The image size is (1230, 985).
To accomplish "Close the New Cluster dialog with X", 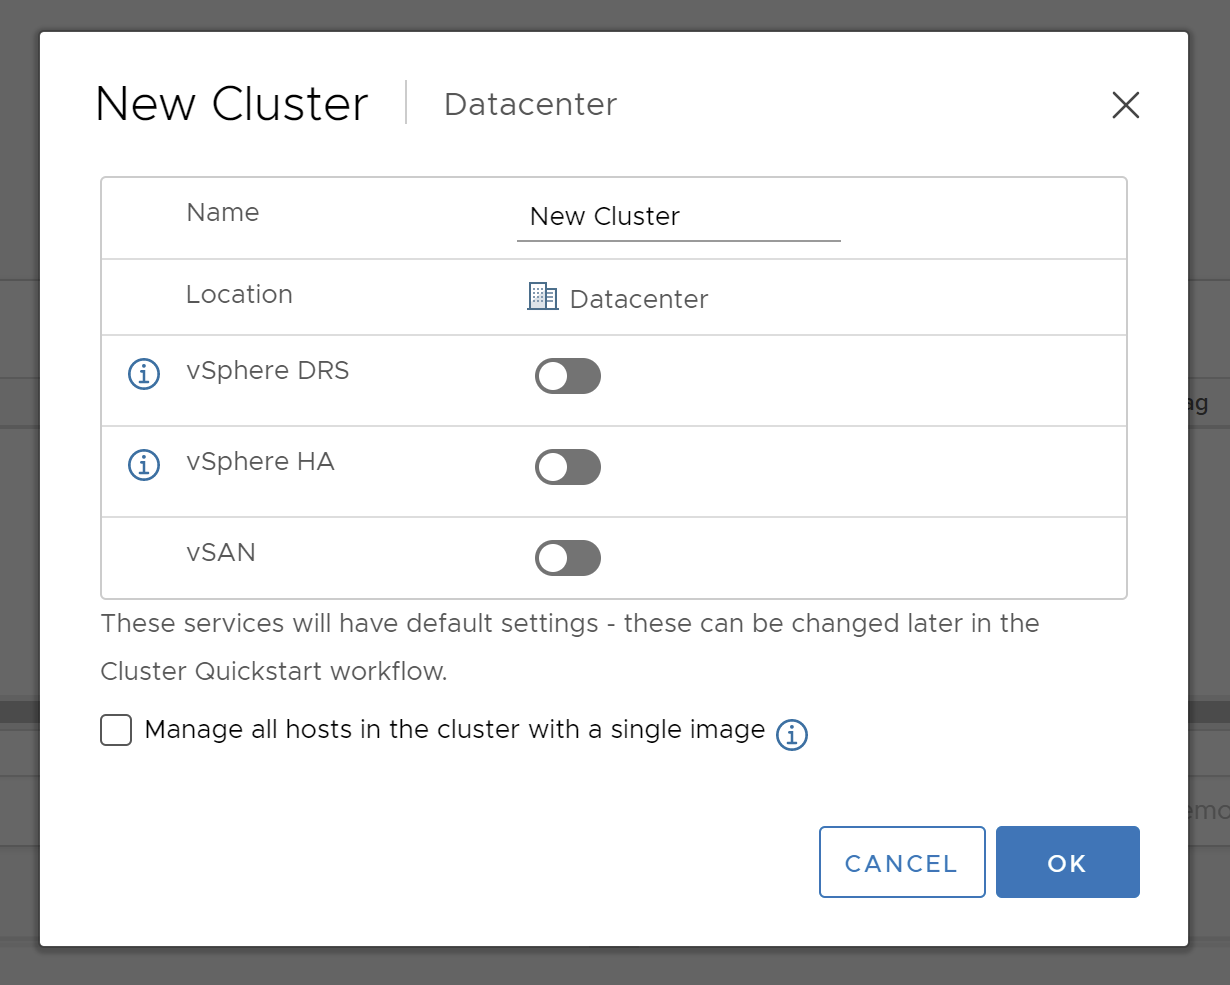I will click(1125, 105).
